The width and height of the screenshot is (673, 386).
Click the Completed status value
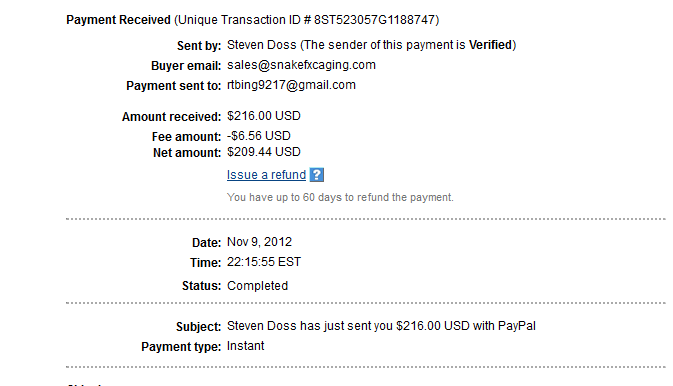click(257, 286)
